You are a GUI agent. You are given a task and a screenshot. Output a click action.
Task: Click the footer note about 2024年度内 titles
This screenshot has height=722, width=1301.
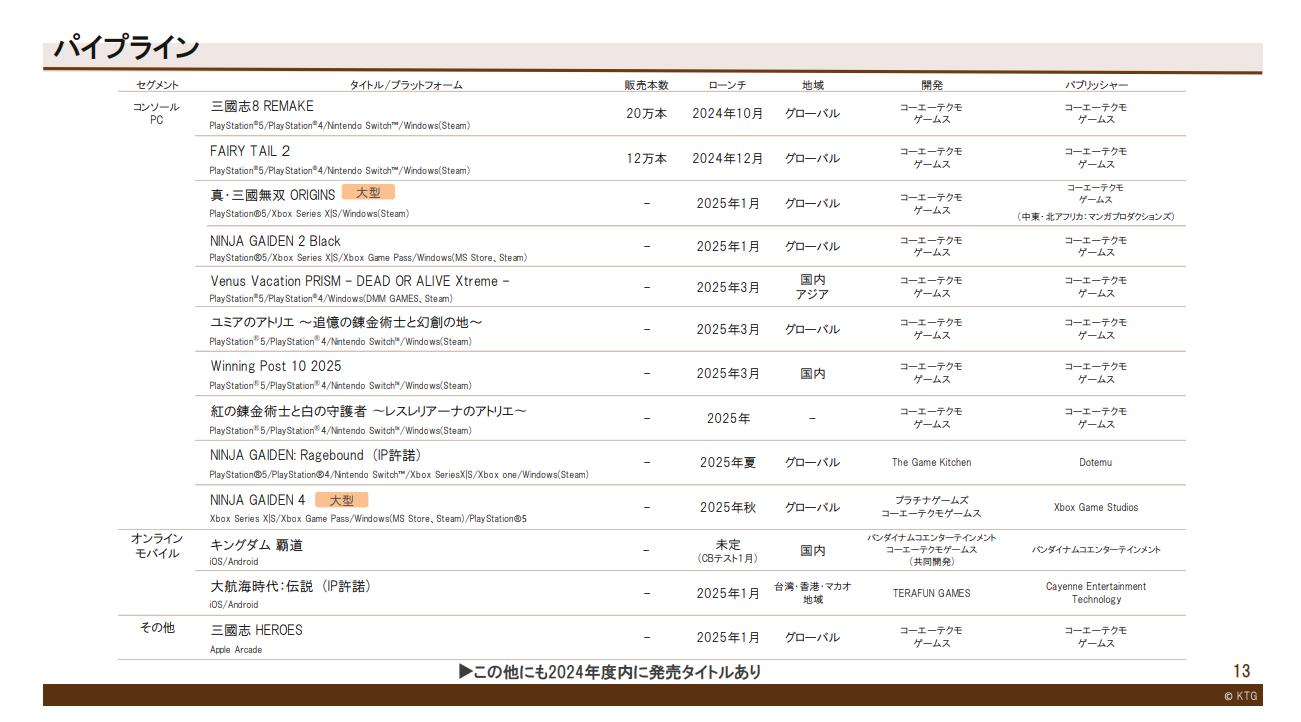[609, 672]
